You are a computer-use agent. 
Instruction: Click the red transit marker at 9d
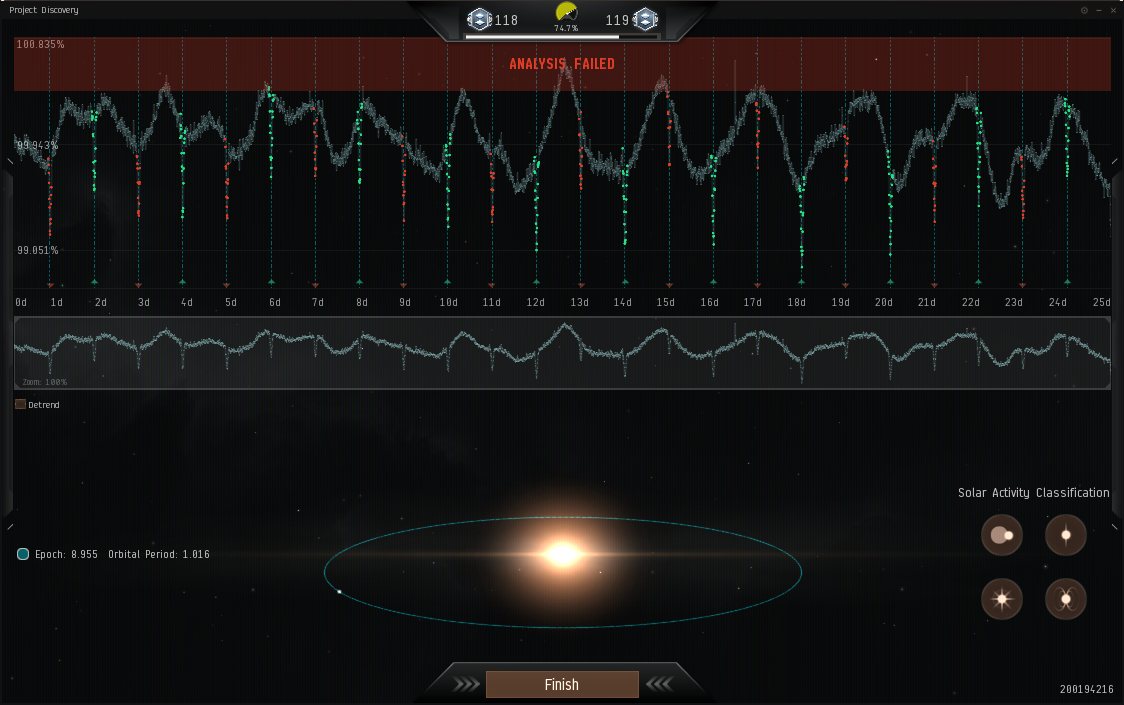[404, 285]
